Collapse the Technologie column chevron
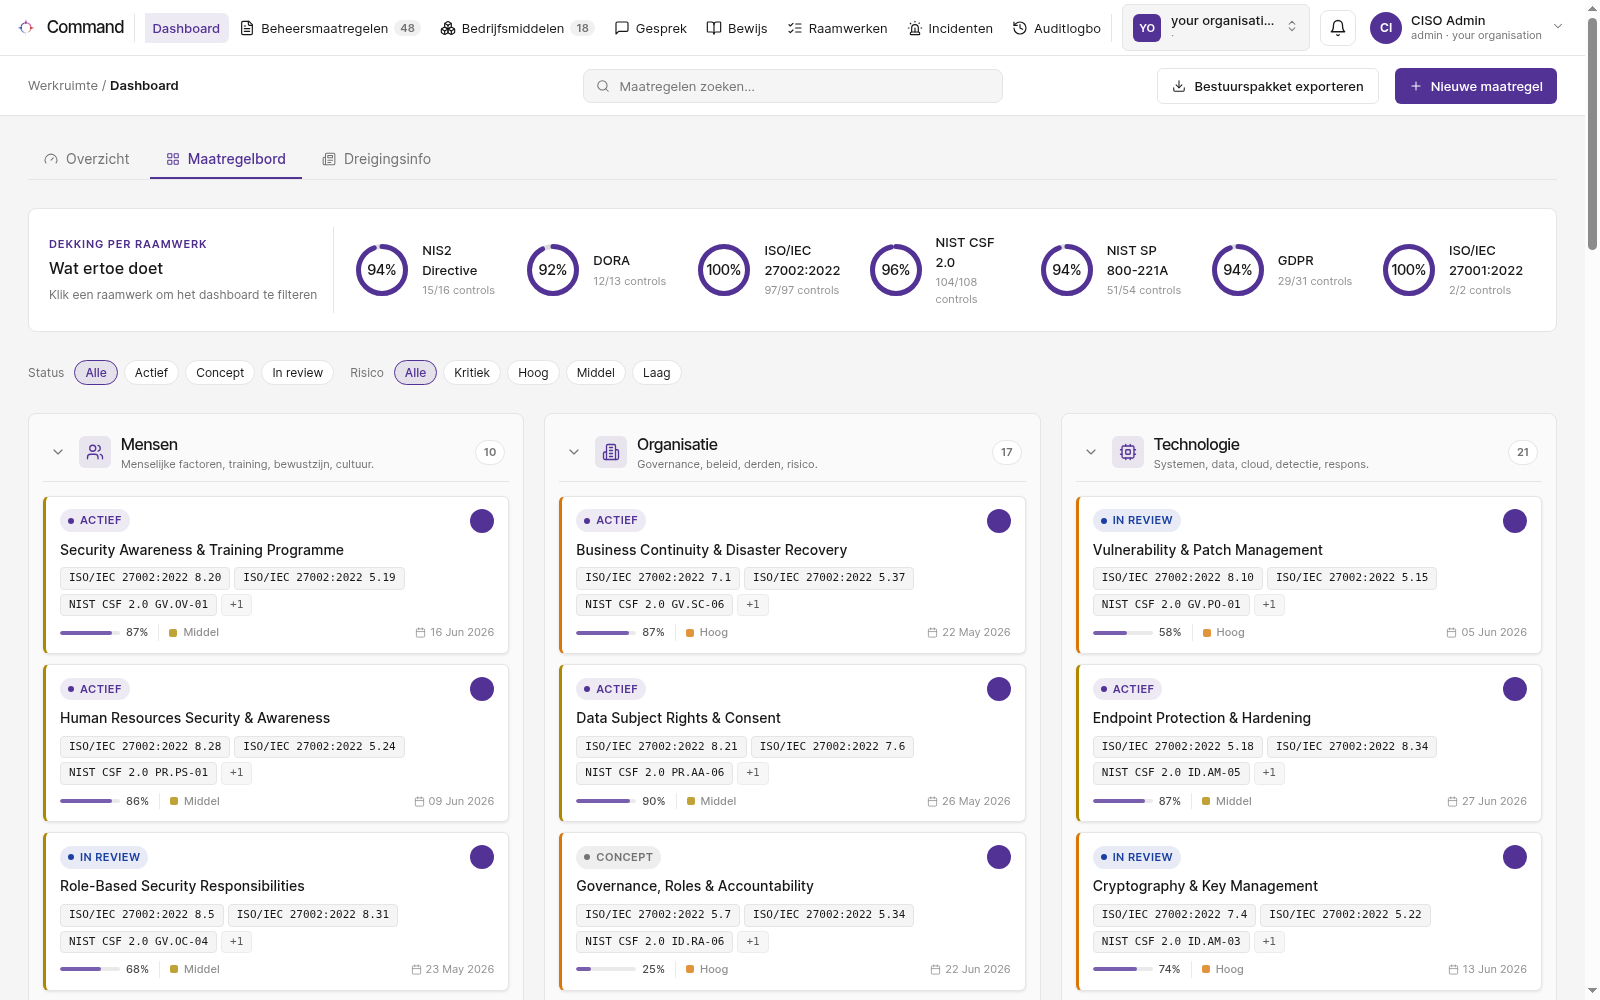 [x=1091, y=452]
